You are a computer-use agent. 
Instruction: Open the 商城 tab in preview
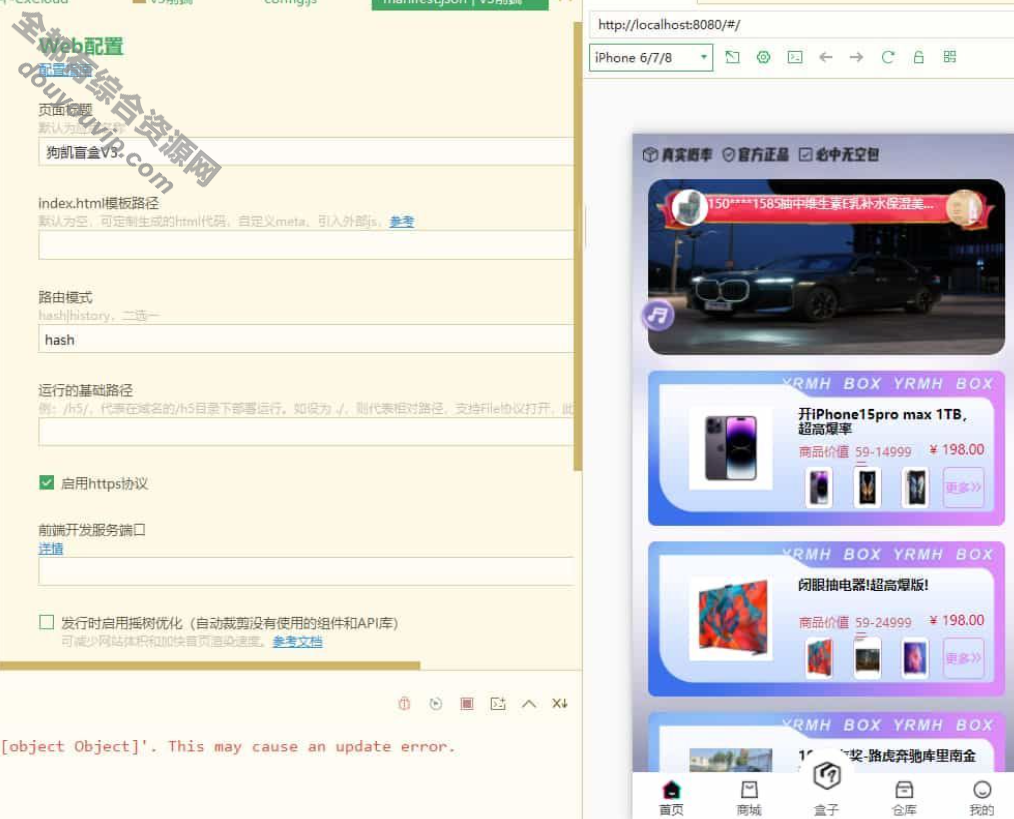click(750, 797)
